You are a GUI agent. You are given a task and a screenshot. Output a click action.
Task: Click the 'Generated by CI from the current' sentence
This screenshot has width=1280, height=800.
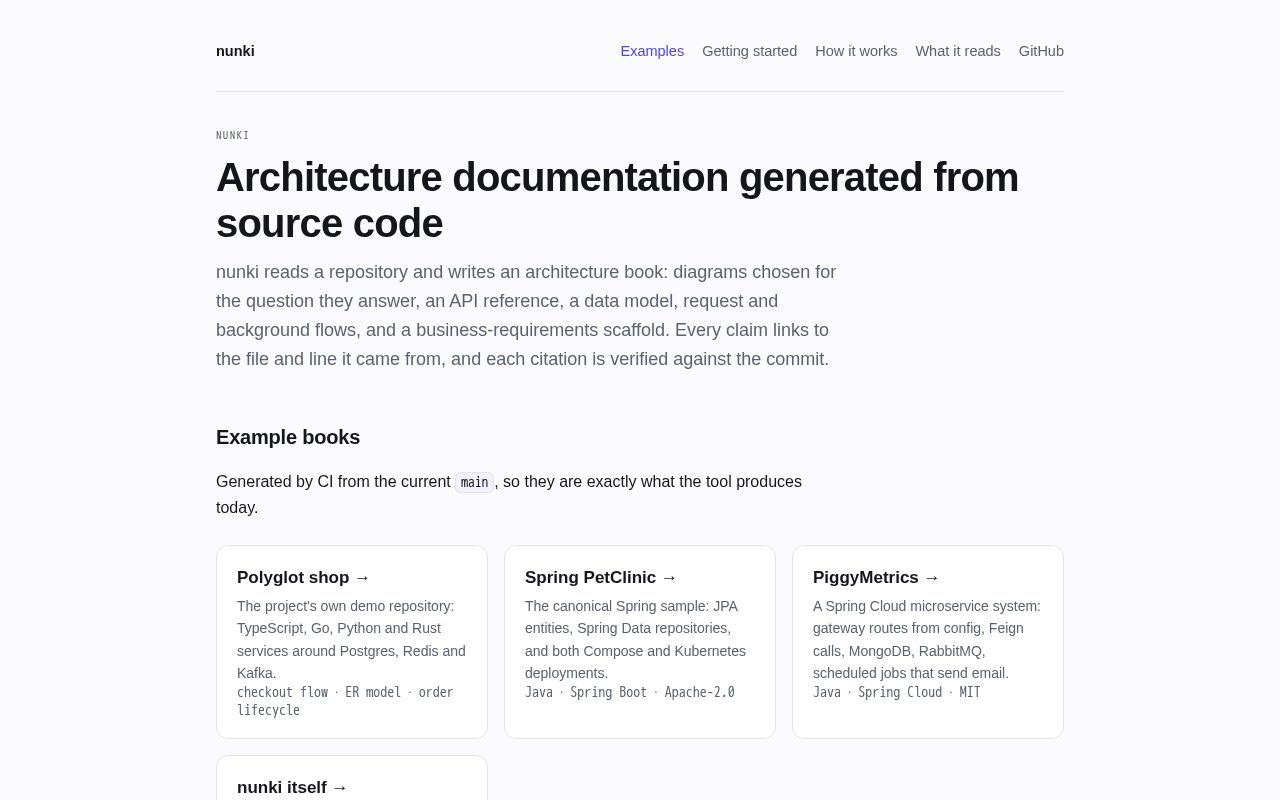[509, 494]
